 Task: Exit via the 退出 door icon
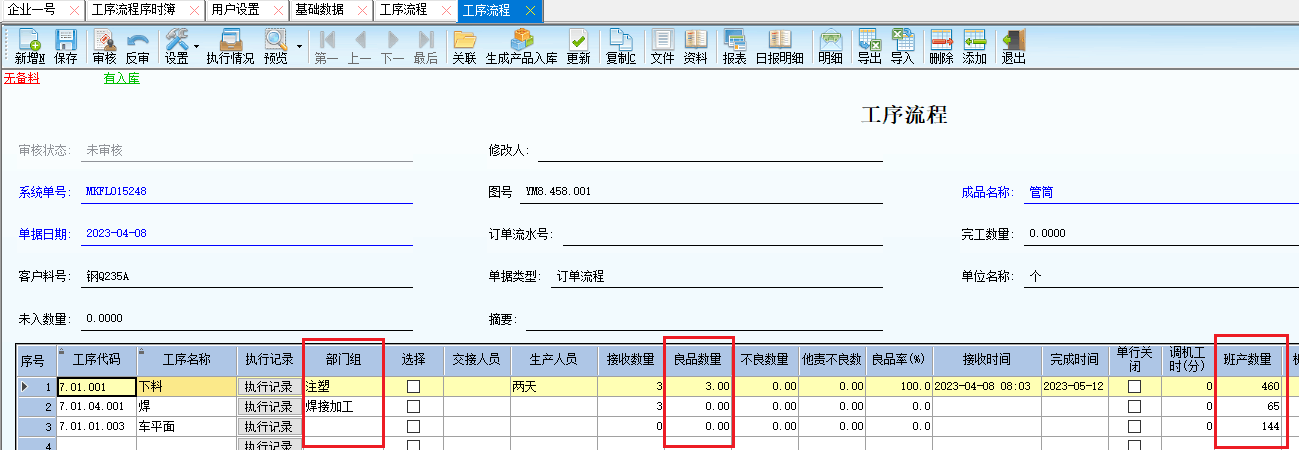[1013, 46]
